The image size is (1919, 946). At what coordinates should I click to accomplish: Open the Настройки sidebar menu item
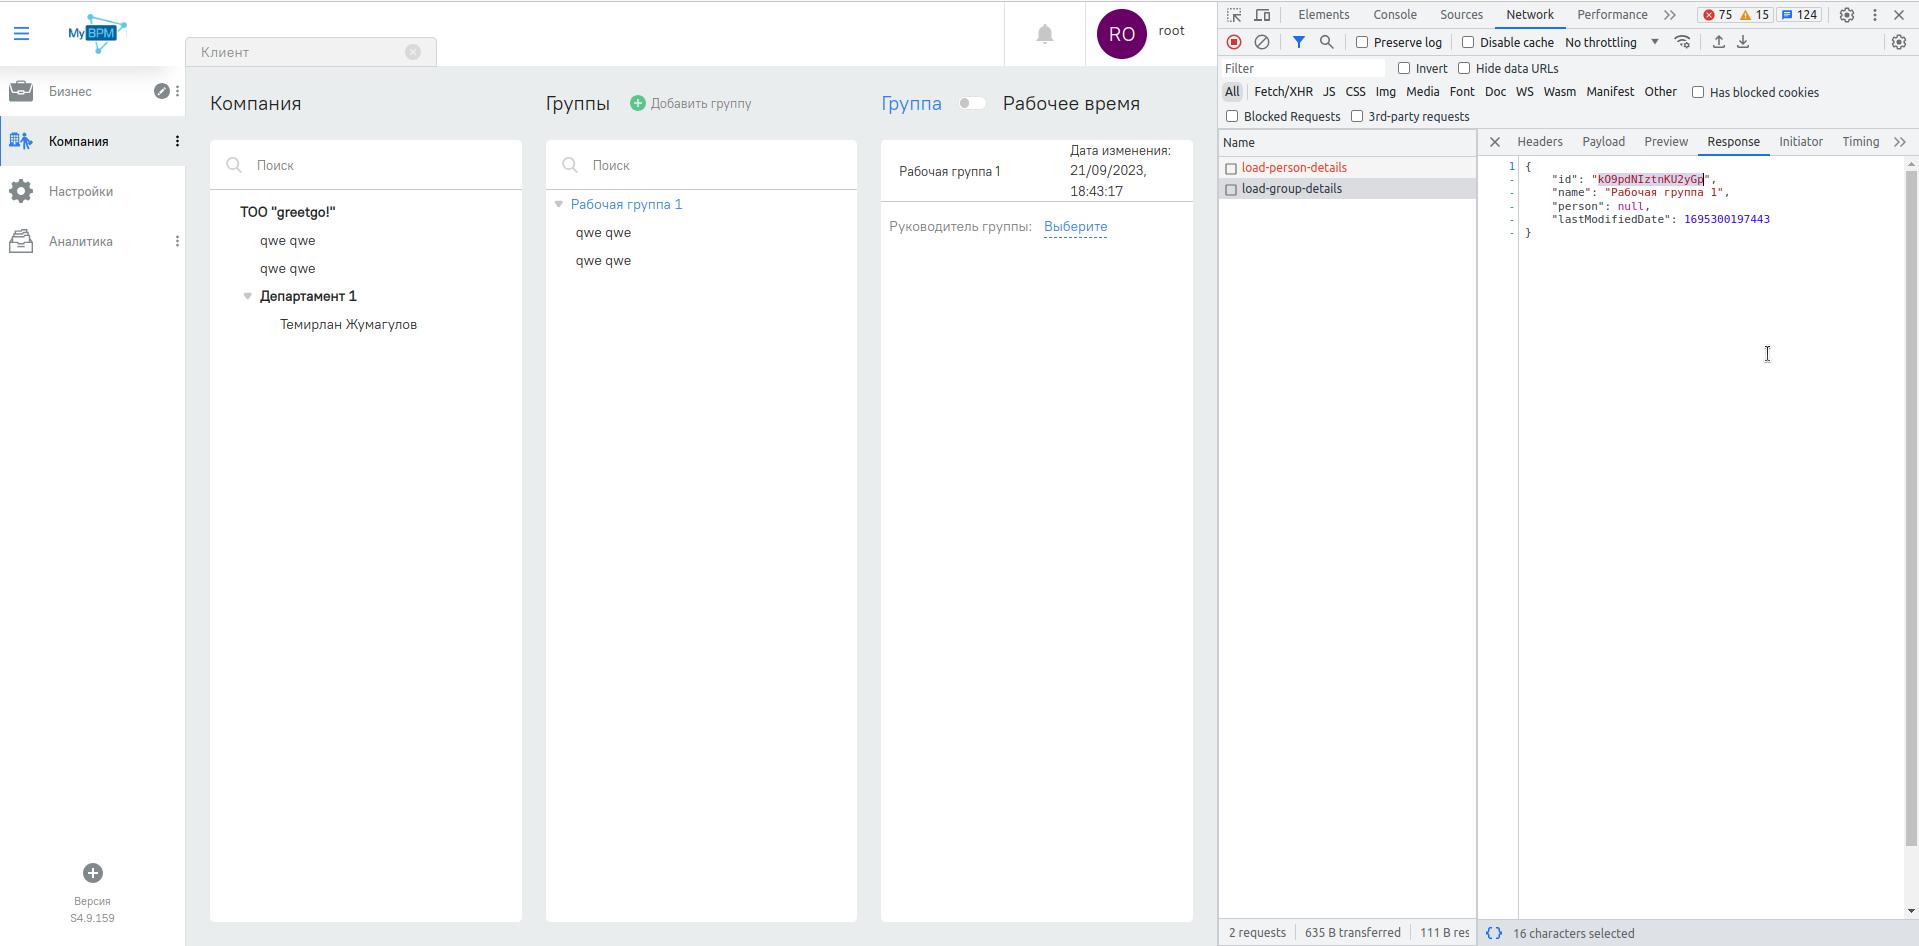pyautogui.click(x=81, y=191)
